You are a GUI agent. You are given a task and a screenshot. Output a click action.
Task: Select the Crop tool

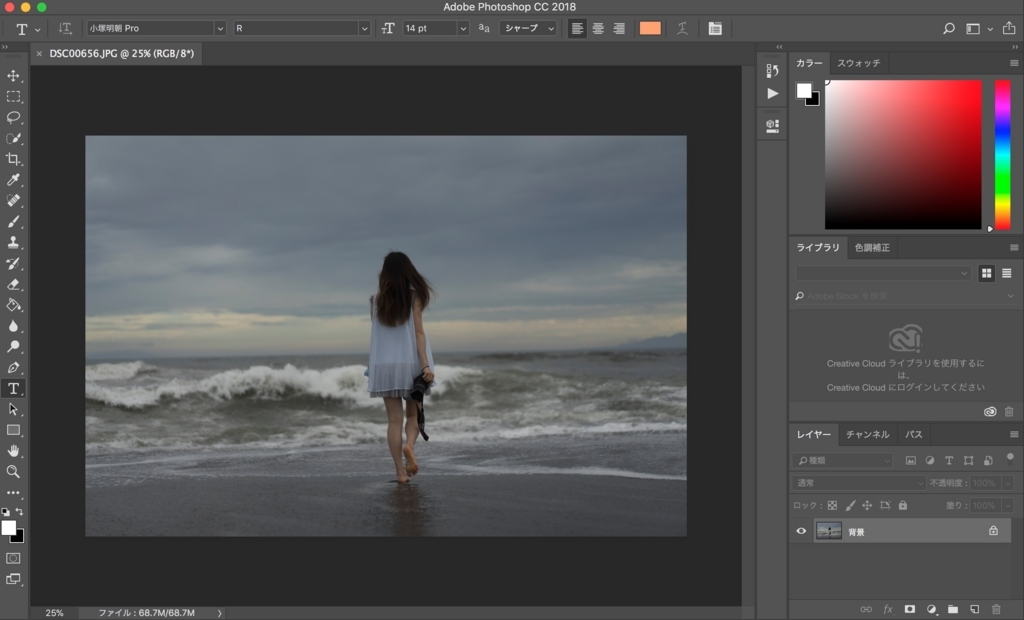(13, 159)
